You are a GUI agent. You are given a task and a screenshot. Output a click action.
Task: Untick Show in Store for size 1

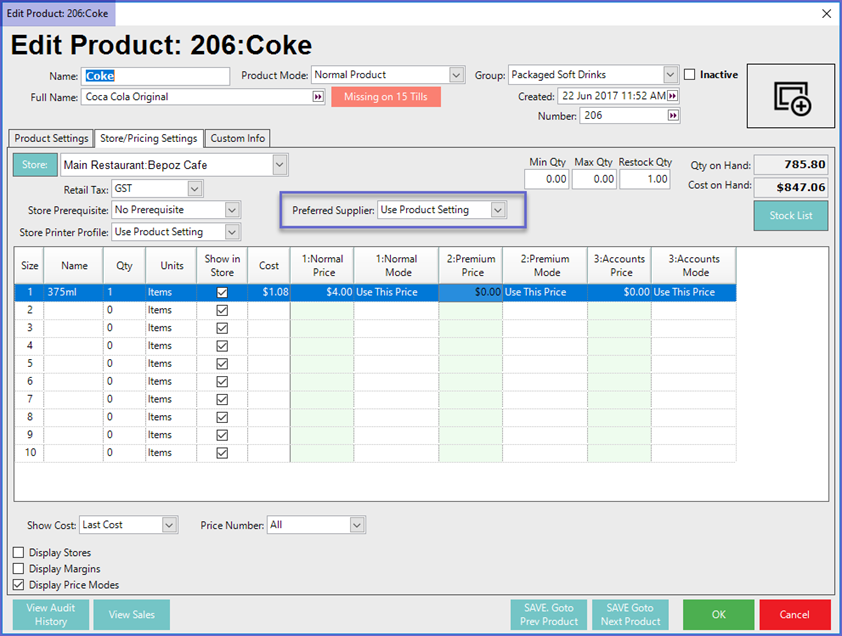[222, 292]
